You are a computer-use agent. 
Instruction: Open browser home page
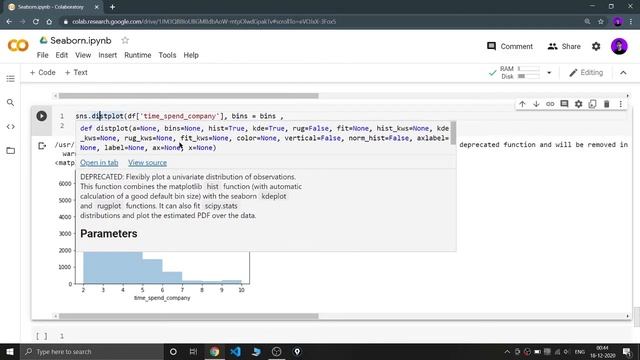pos(49,22)
